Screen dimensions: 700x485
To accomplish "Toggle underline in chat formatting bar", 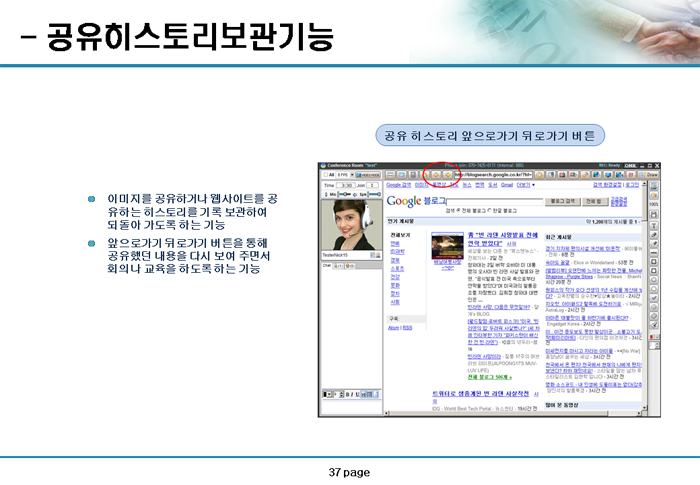I will [357, 394].
